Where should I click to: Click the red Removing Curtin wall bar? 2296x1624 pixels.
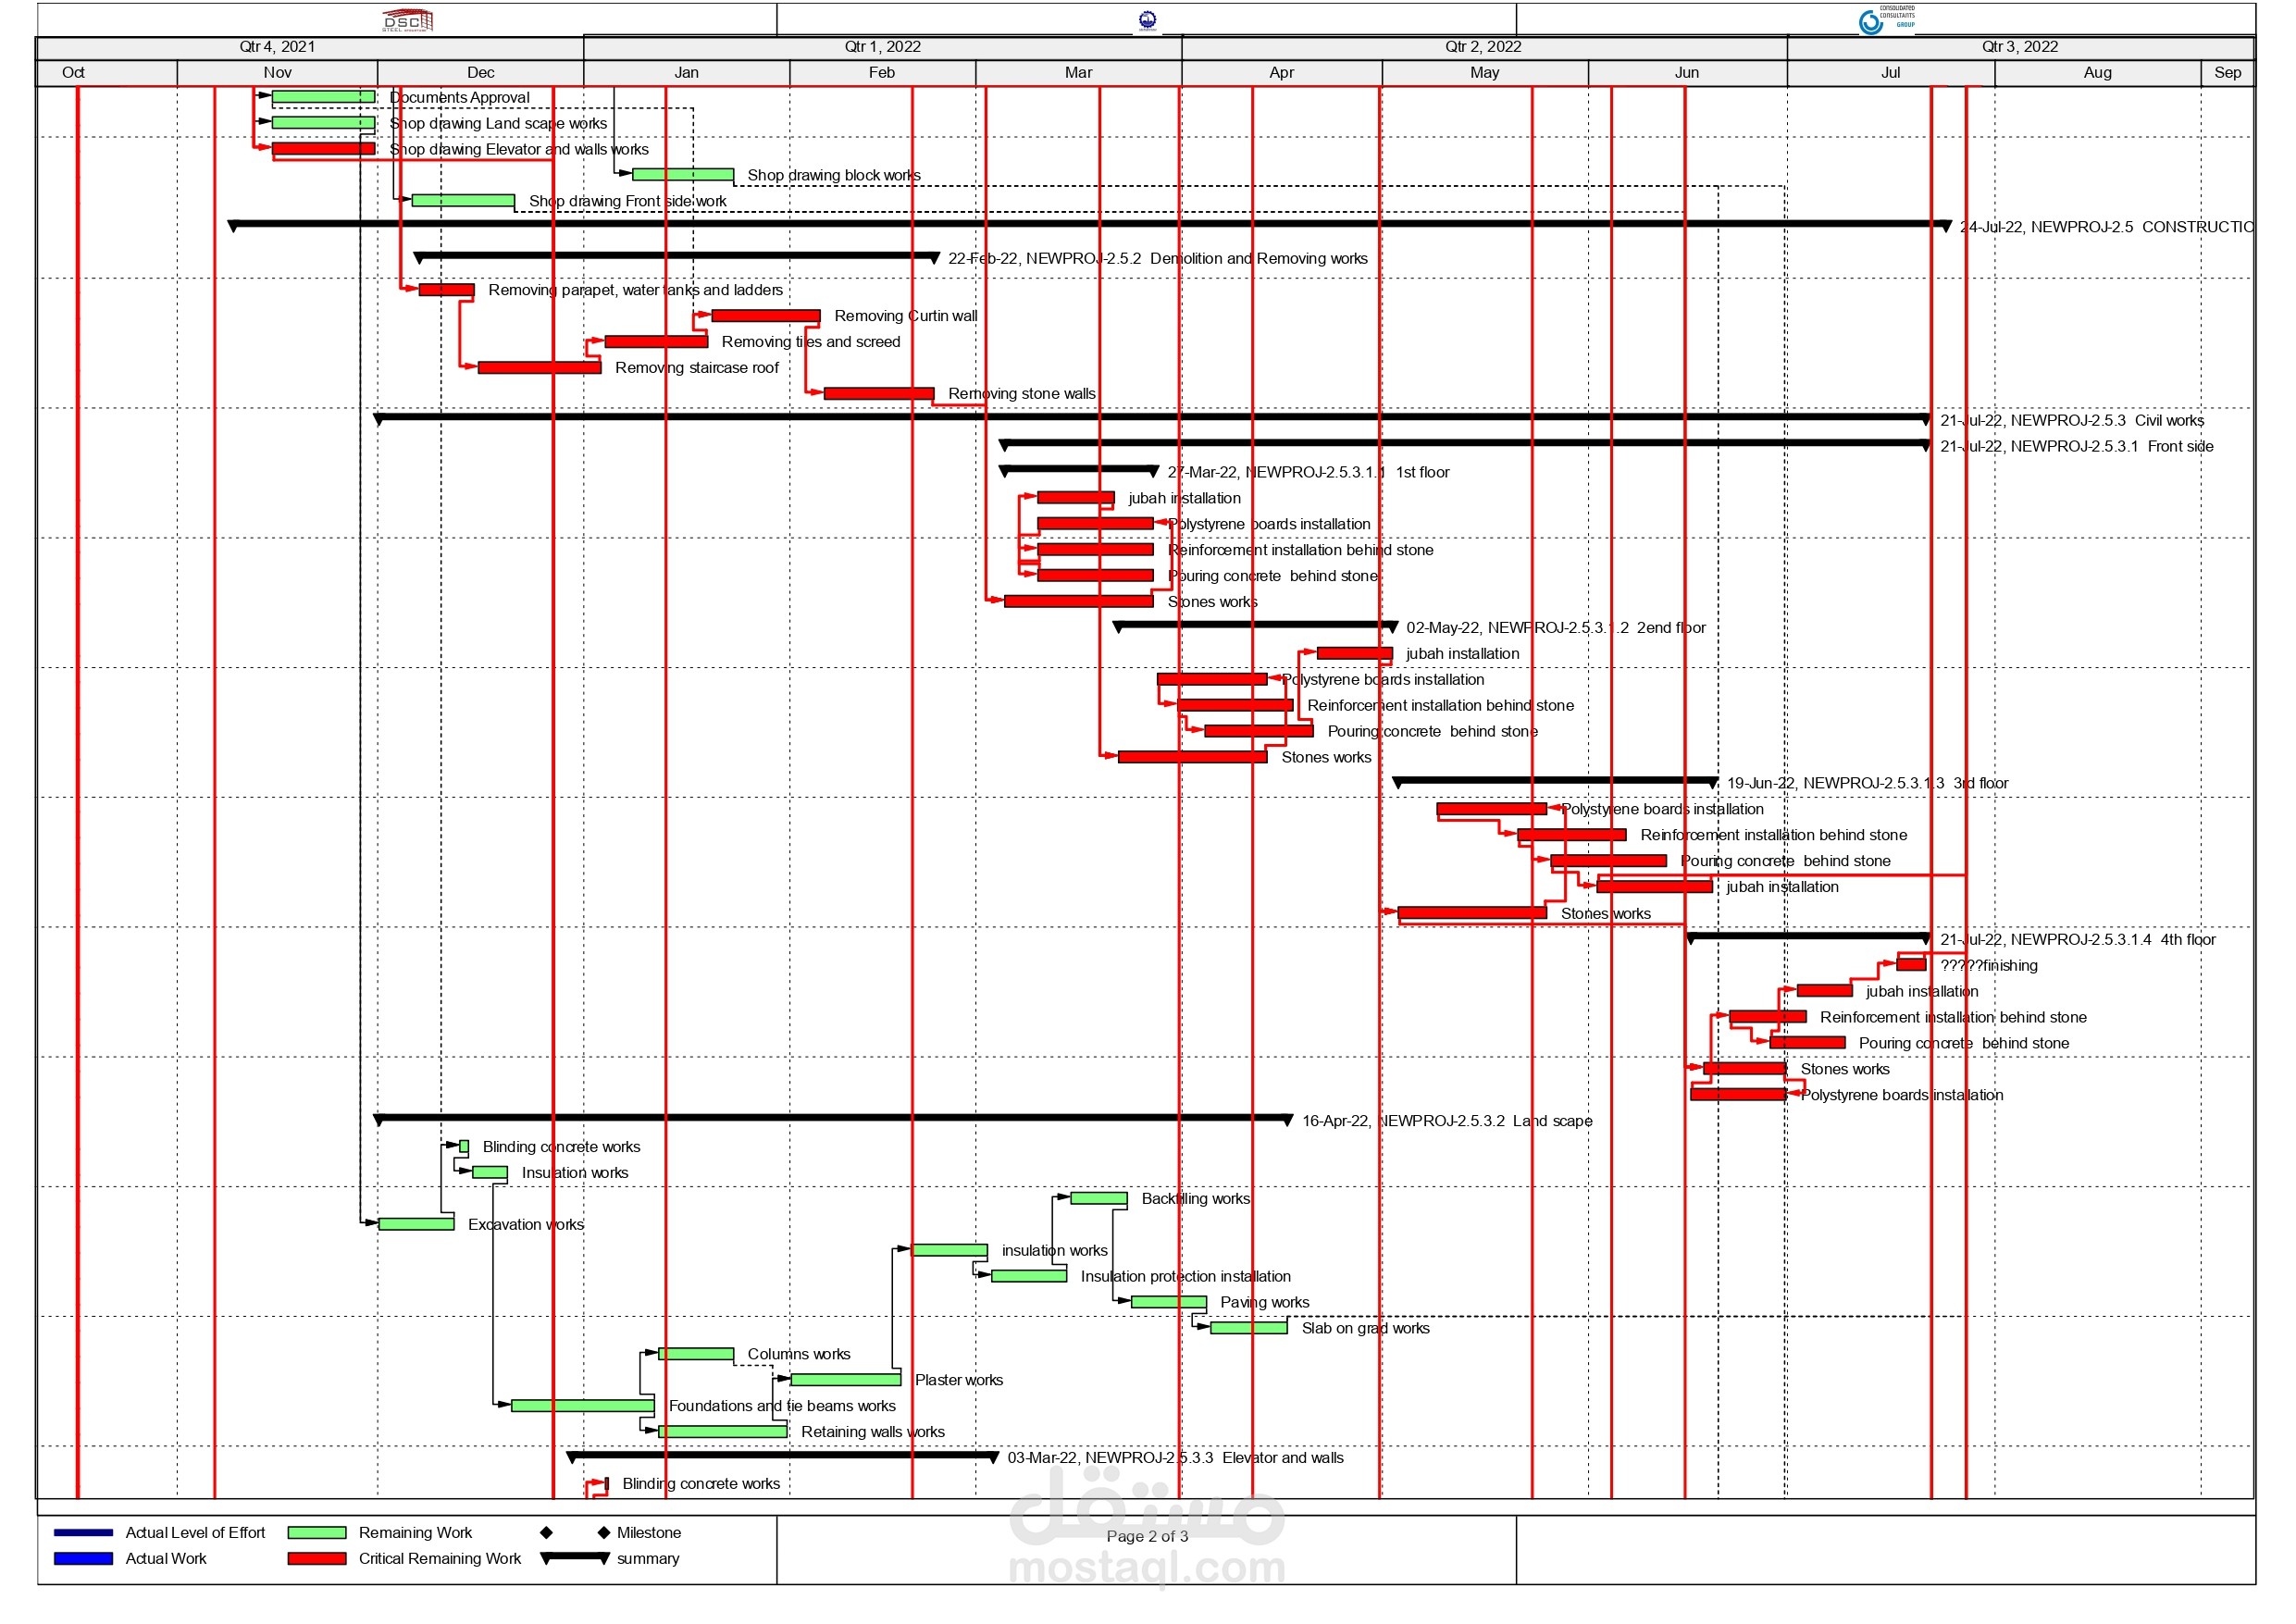pos(766,316)
